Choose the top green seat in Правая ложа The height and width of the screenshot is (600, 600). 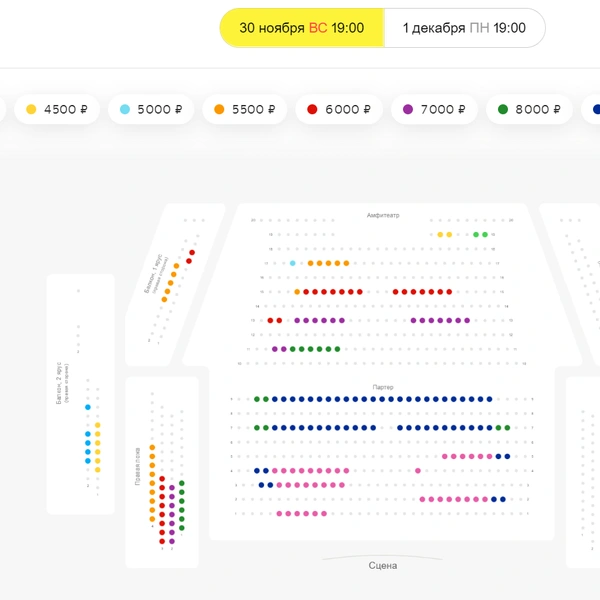point(182,483)
